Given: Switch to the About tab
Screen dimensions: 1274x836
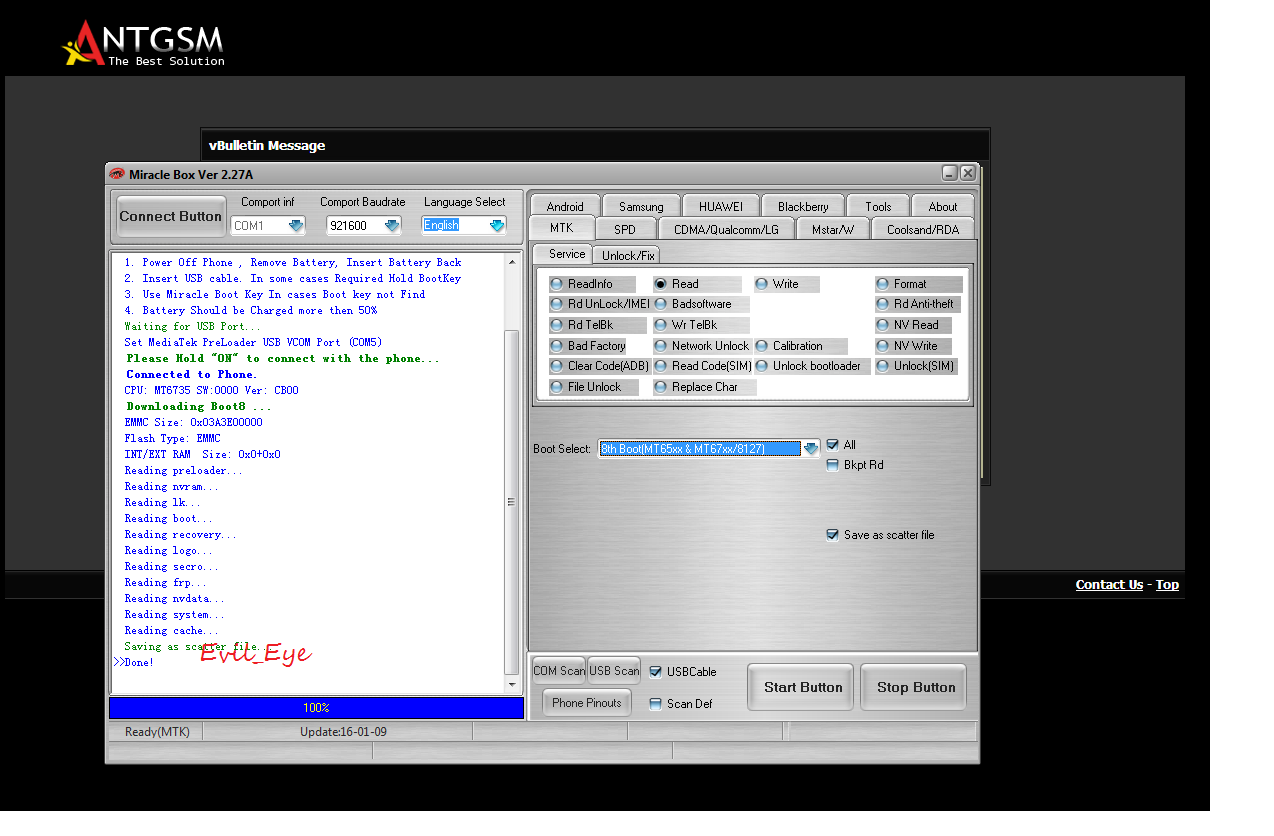Looking at the screenshot, I should (x=943, y=206).
